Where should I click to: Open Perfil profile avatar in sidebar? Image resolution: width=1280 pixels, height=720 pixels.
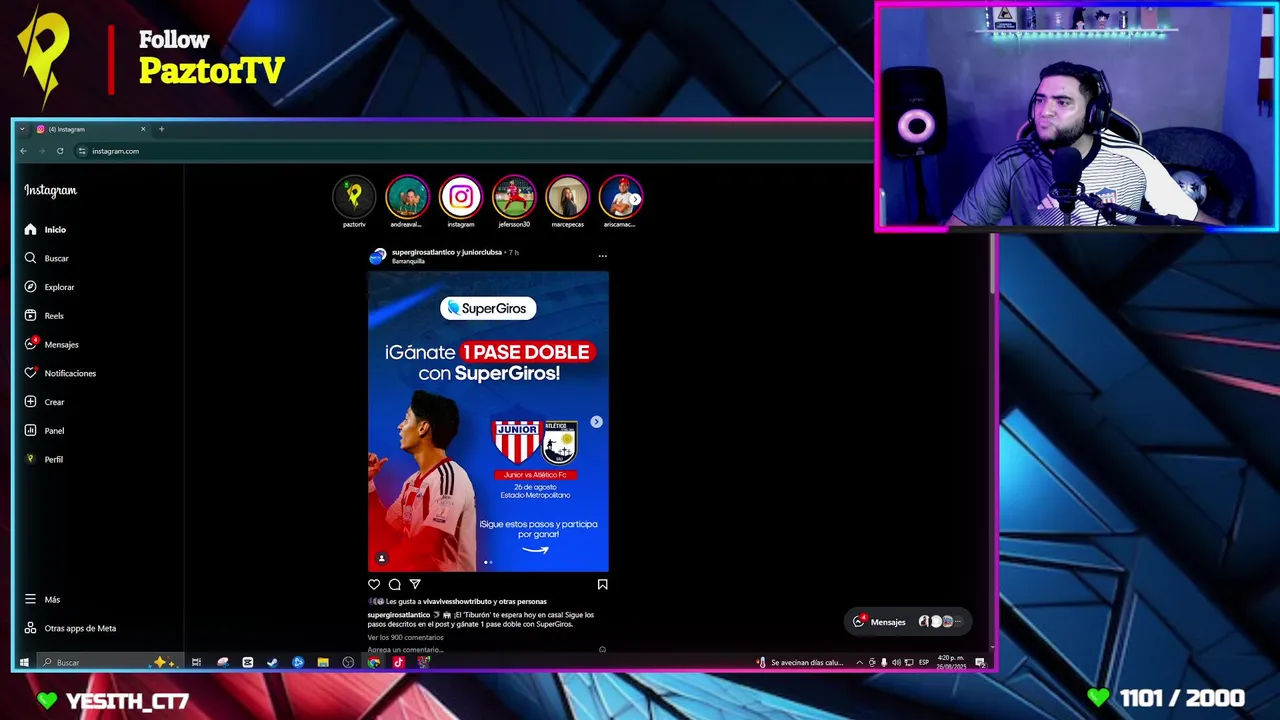click(30, 459)
